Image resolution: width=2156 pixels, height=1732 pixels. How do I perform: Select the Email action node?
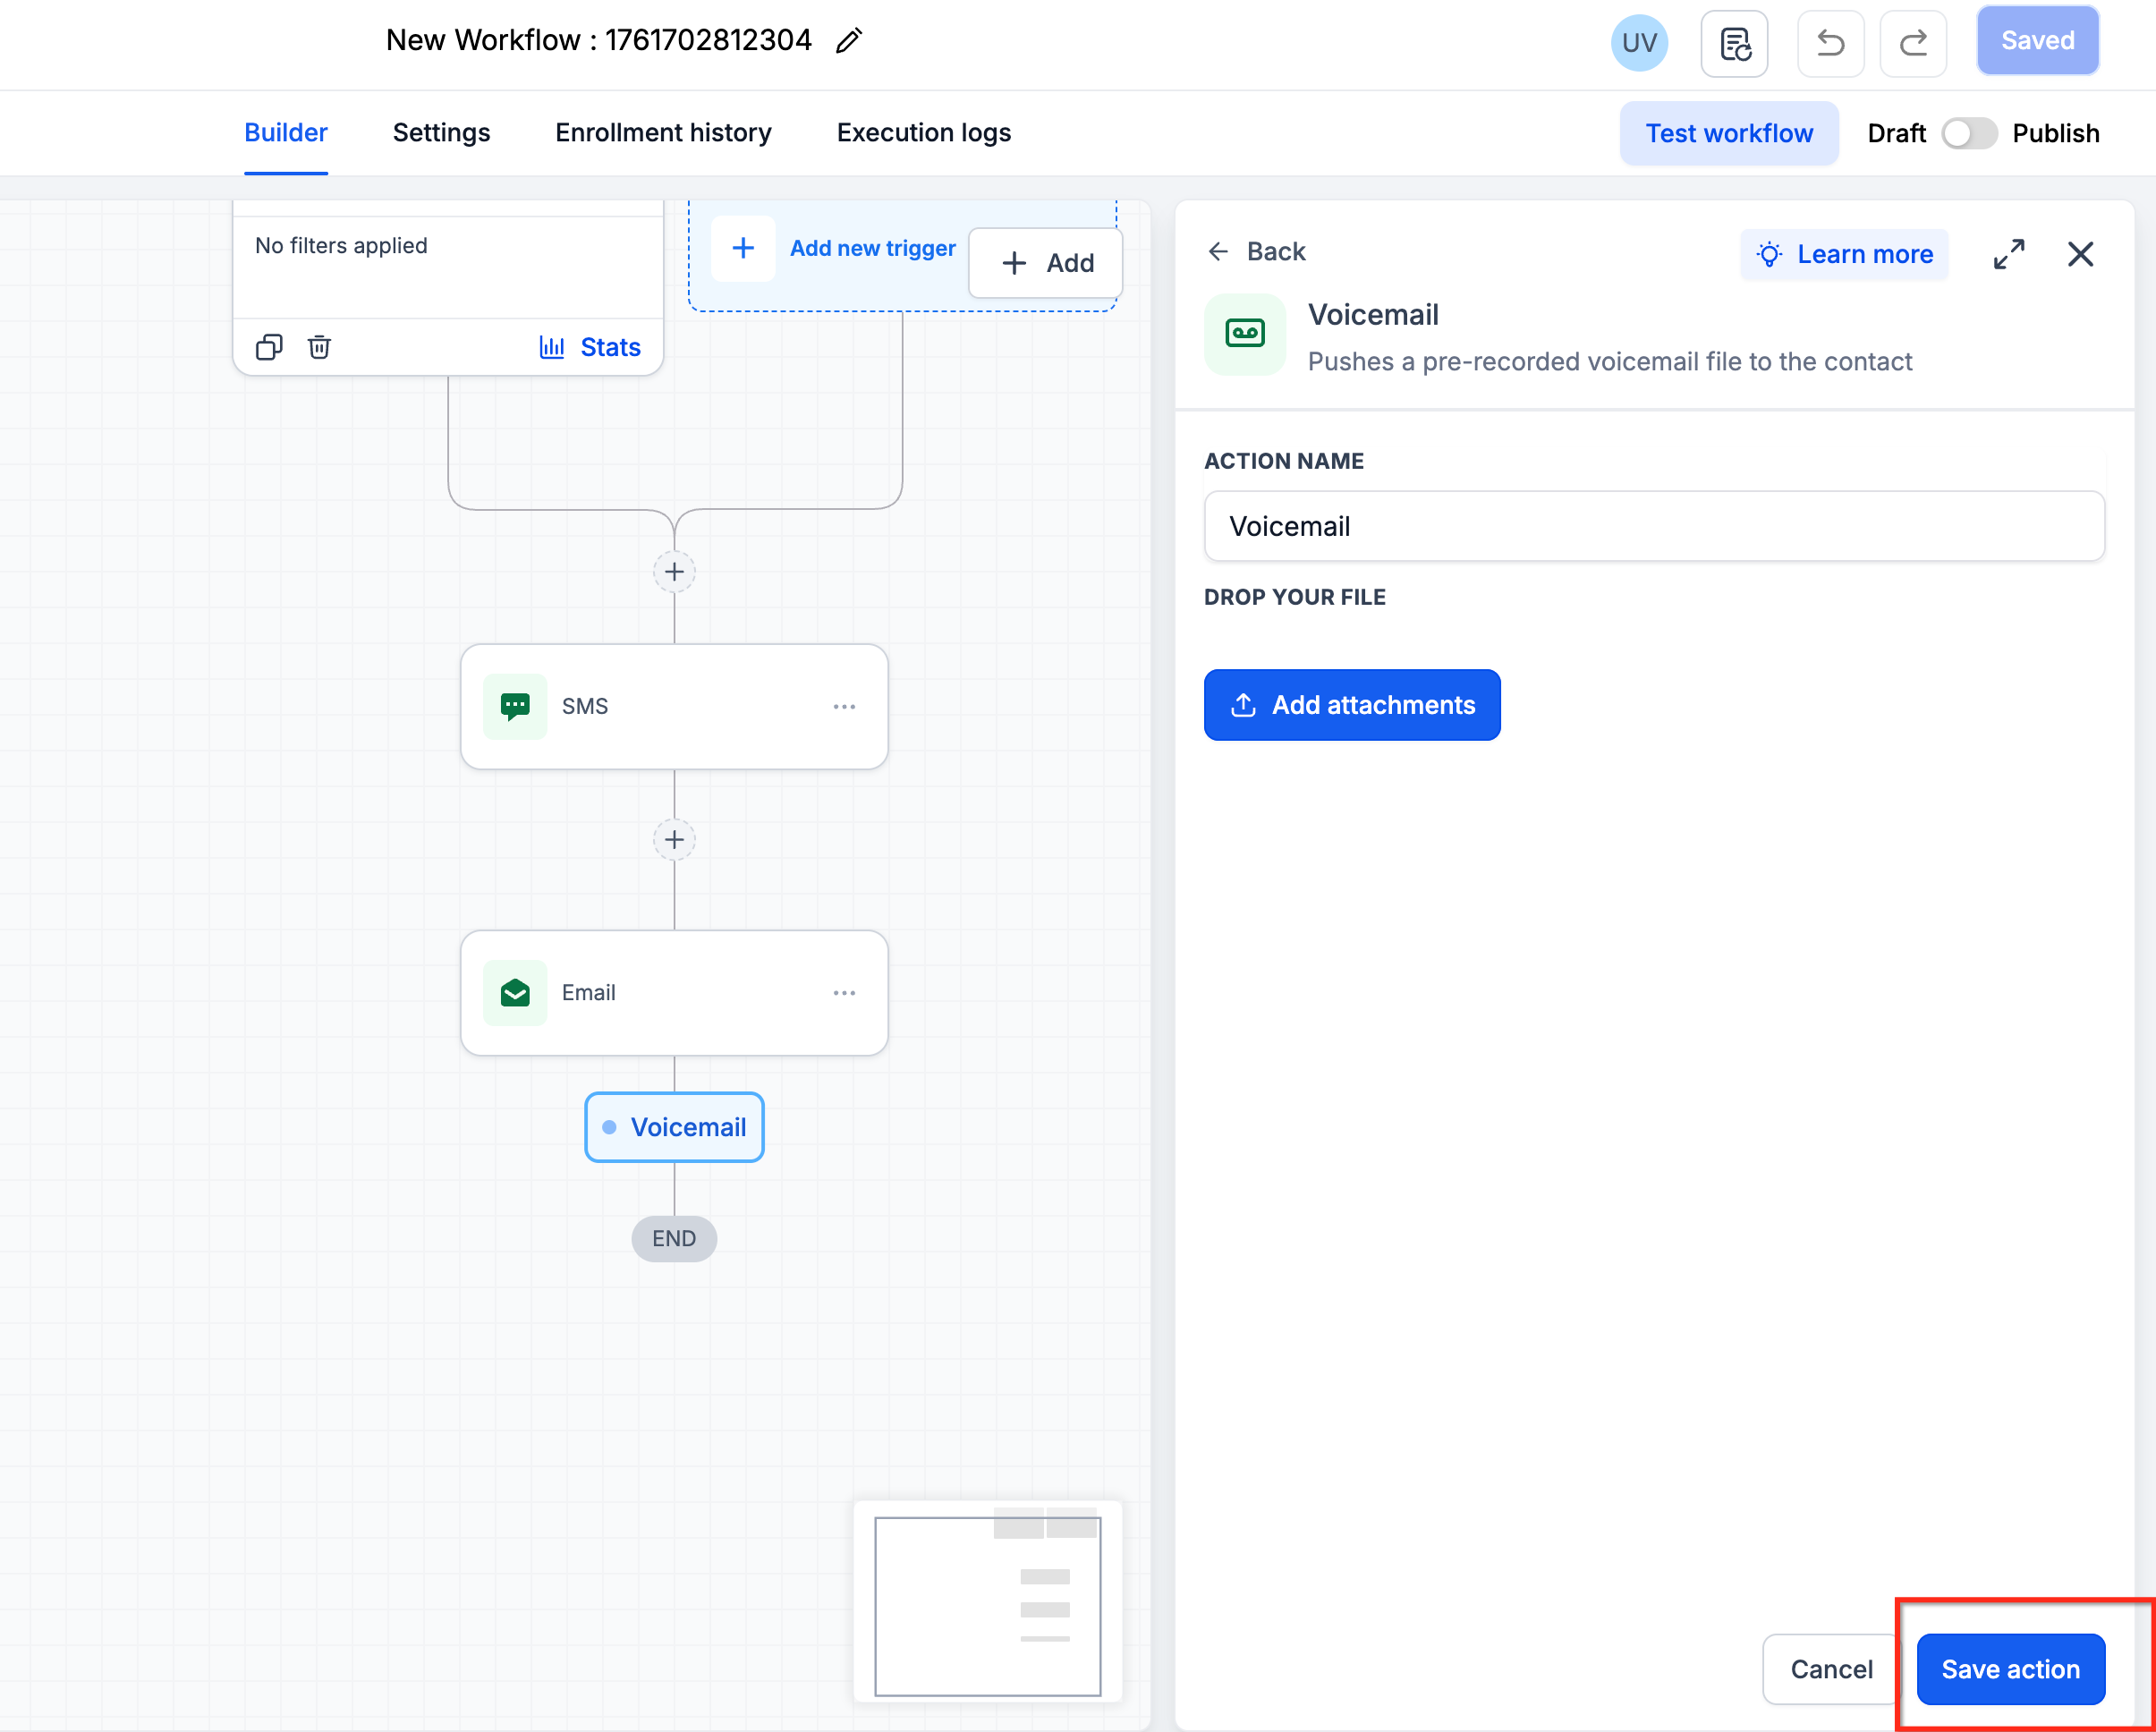(674, 993)
